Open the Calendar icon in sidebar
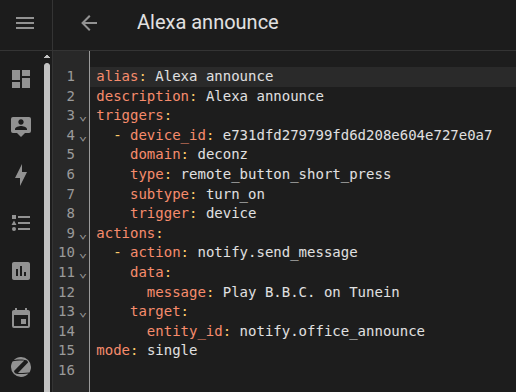Screen dimensions: 516x392 [x=21, y=318]
